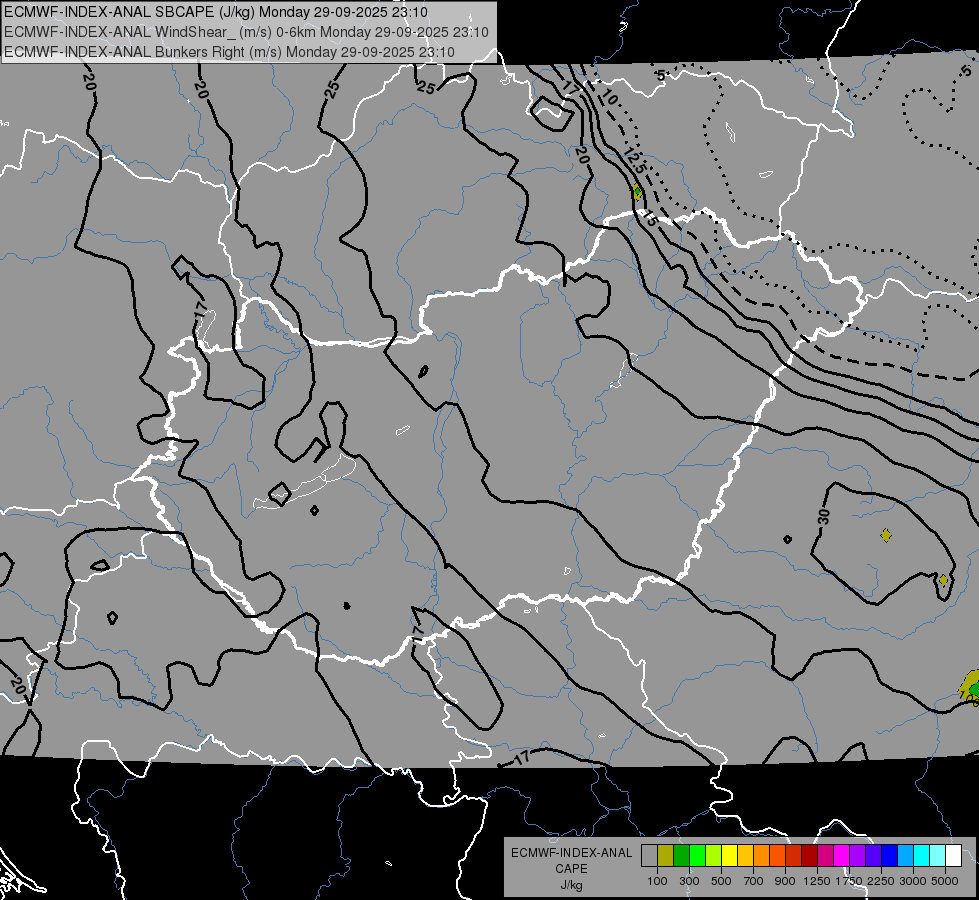Image resolution: width=979 pixels, height=900 pixels.
Task: Select the olive swatch in the CAPE legend
Action: click(665, 856)
